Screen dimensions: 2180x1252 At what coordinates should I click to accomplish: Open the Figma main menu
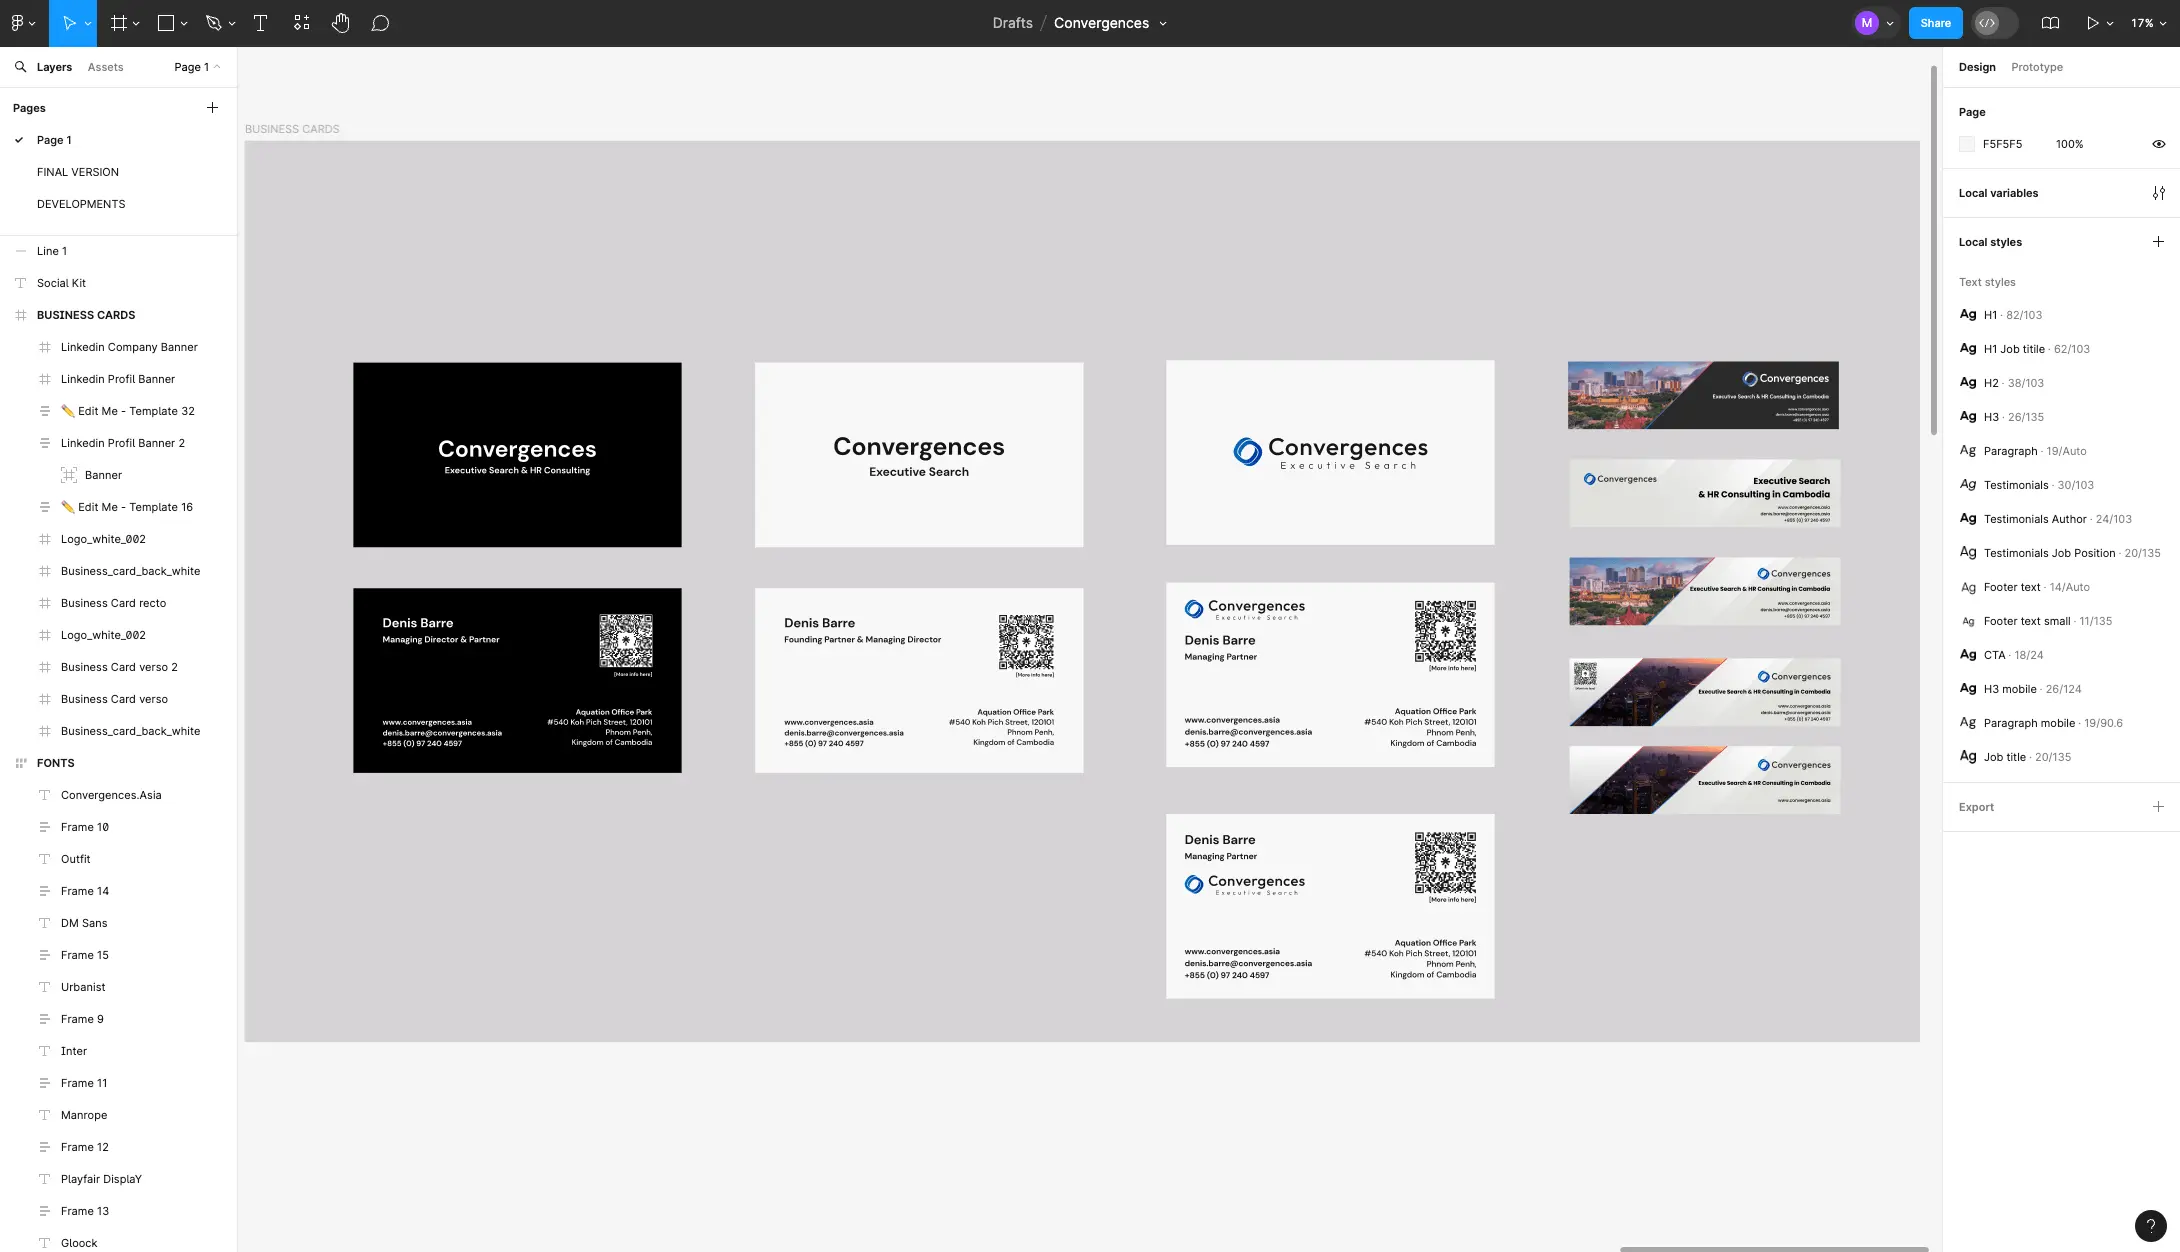pyautogui.click(x=22, y=23)
